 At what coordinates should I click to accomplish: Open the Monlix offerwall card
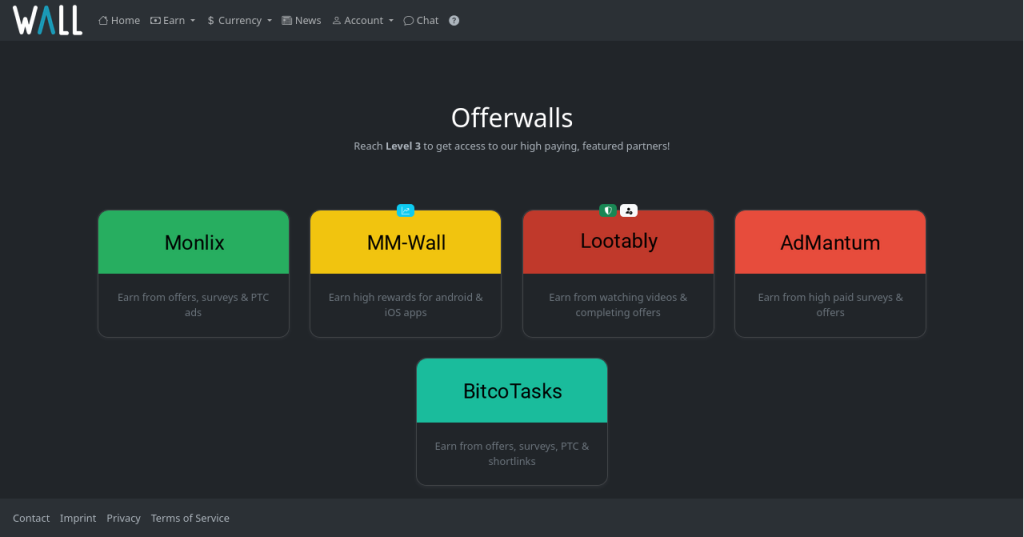(x=193, y=274)
